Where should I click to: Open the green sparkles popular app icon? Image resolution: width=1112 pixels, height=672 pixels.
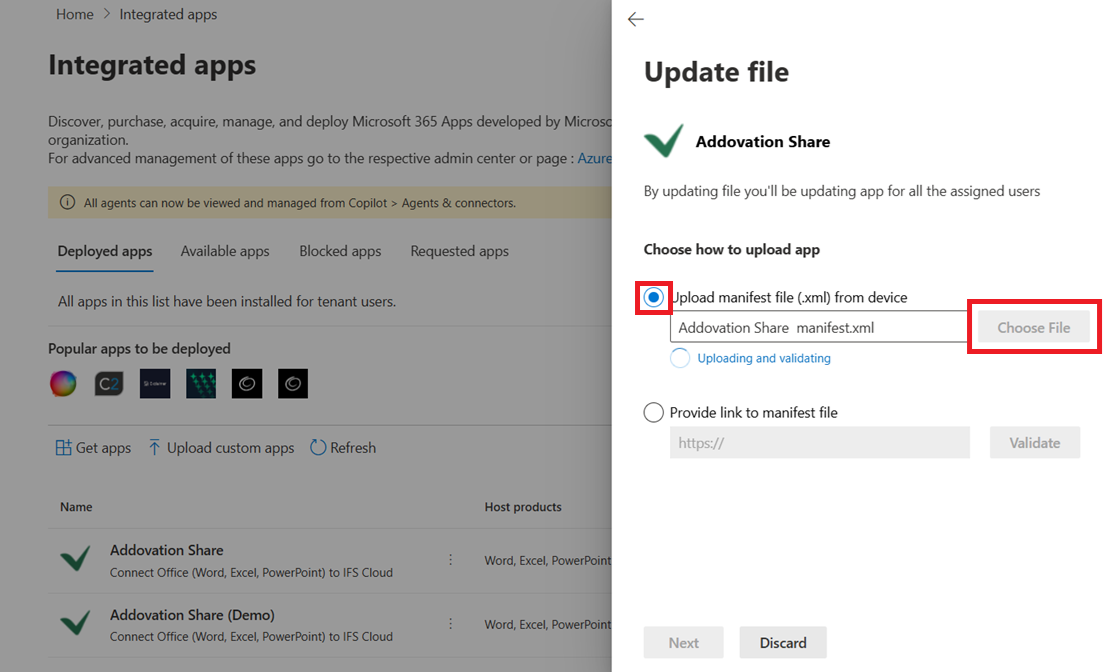[x=201, y=384]
